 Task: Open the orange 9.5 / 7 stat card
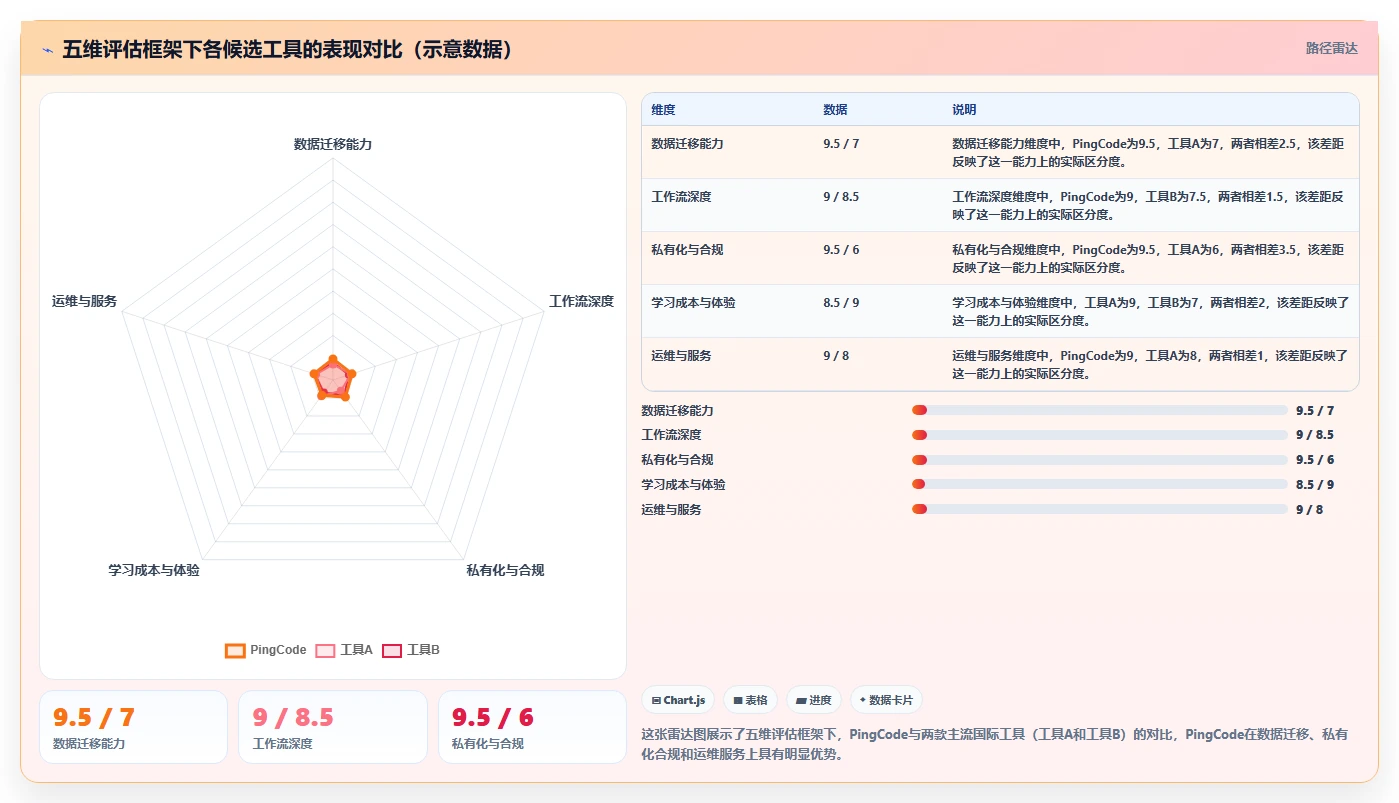(x=133, y=727)
